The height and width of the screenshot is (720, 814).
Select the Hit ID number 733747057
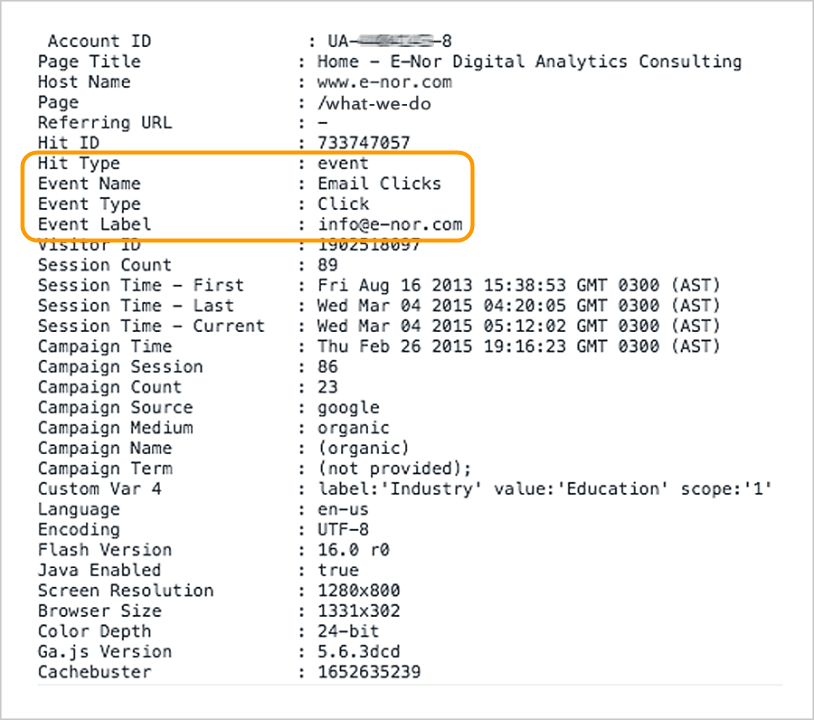coord(364,143)
